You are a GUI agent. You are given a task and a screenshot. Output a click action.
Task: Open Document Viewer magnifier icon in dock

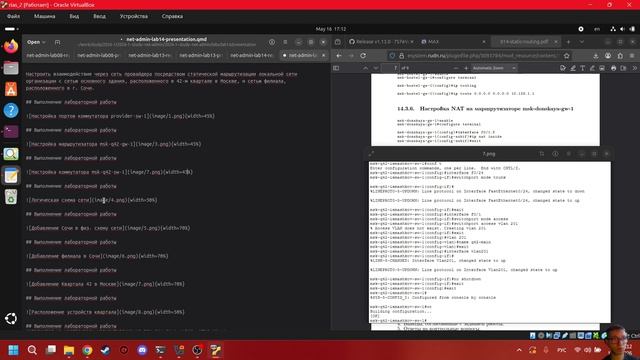(11, 153)
